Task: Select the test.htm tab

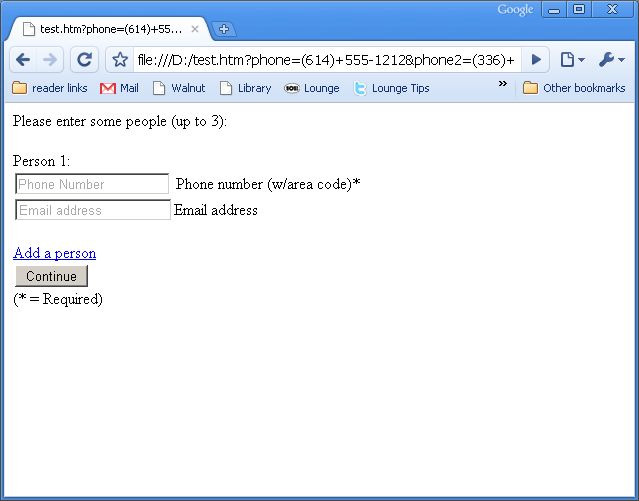Action: pyautogui.click(x=110, y=29)
